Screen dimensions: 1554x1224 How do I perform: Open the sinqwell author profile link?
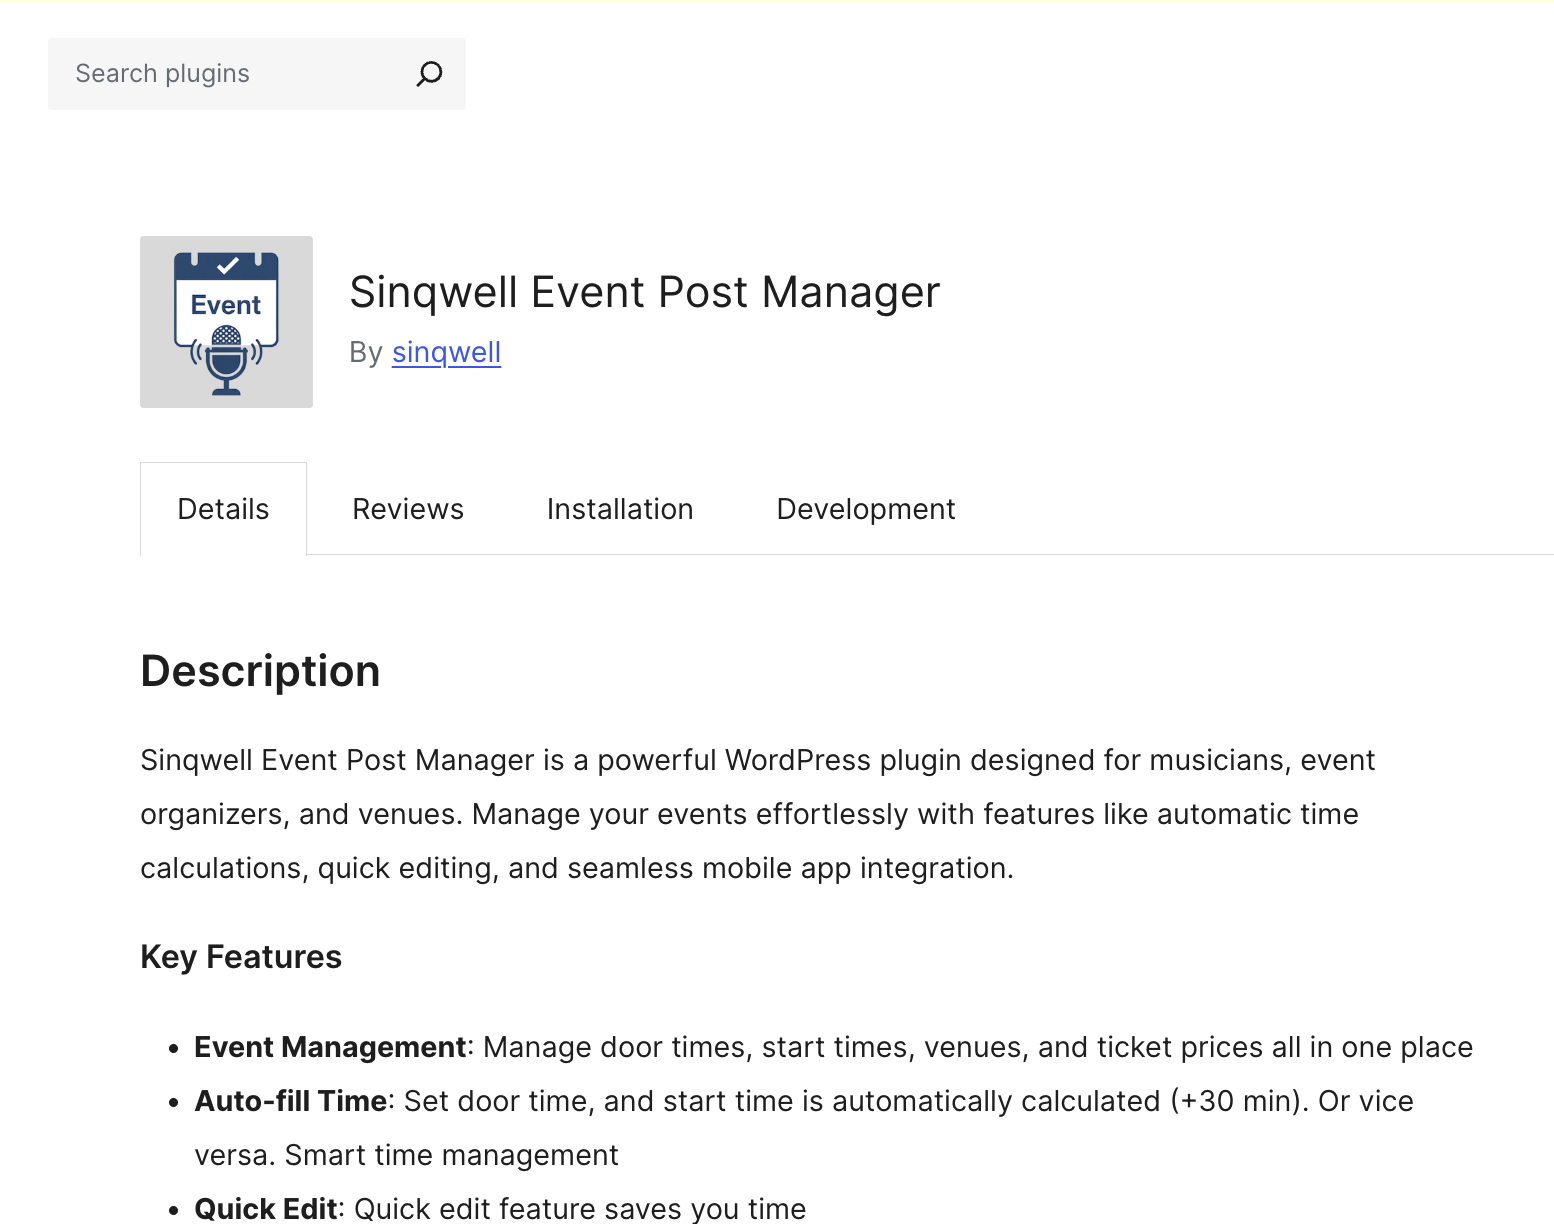tap(446, 352)
